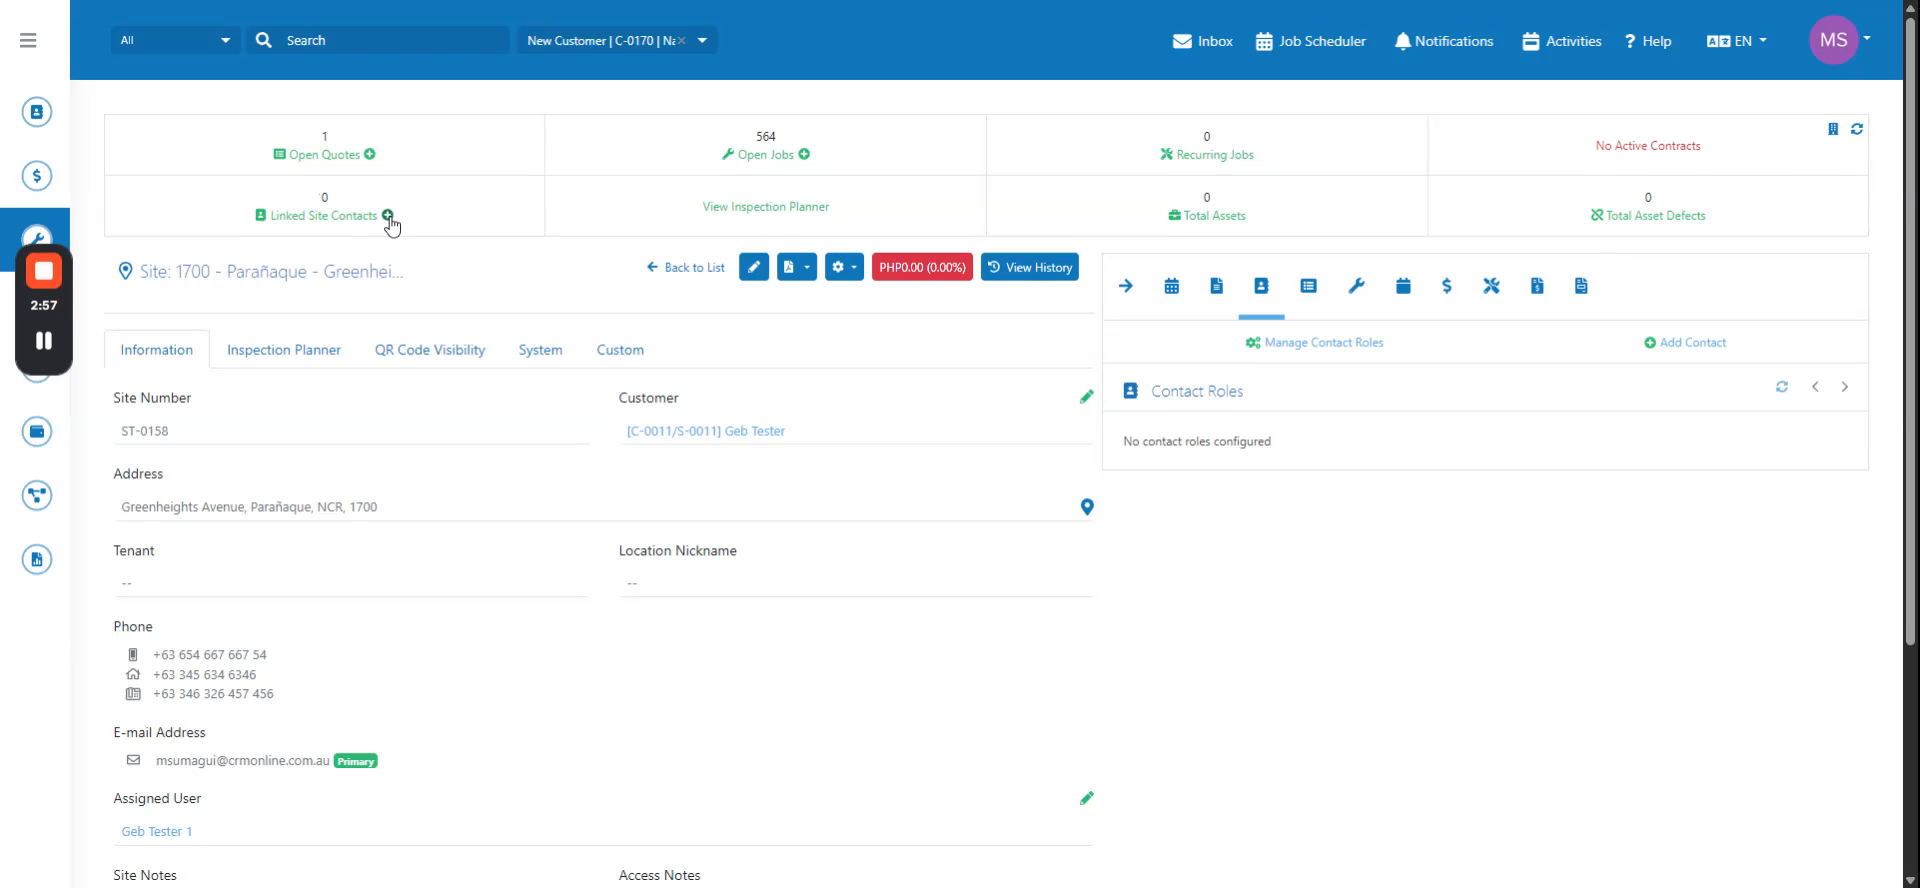Open the Job Scheduler
1920x888 pixels.
click(1311, 41)
